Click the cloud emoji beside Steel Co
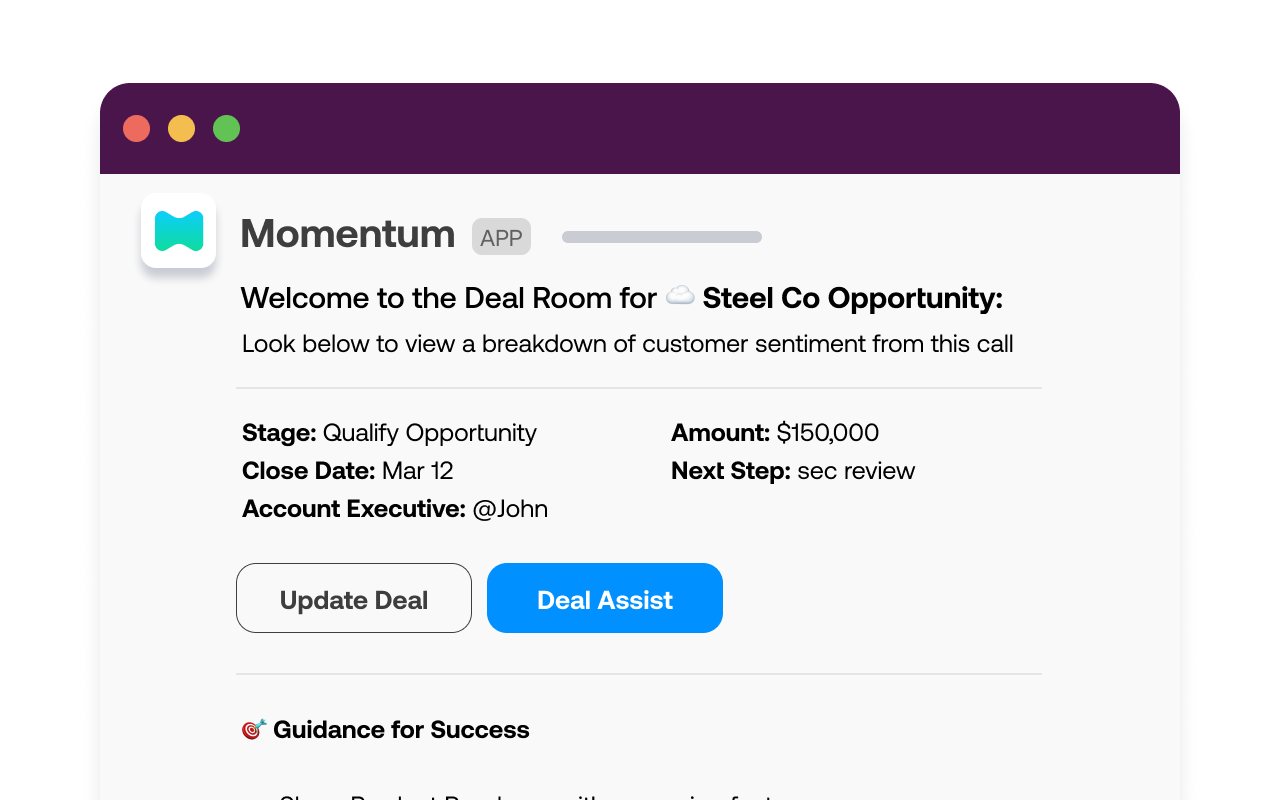Screen dimensions: 1280x800 (680, 296)
